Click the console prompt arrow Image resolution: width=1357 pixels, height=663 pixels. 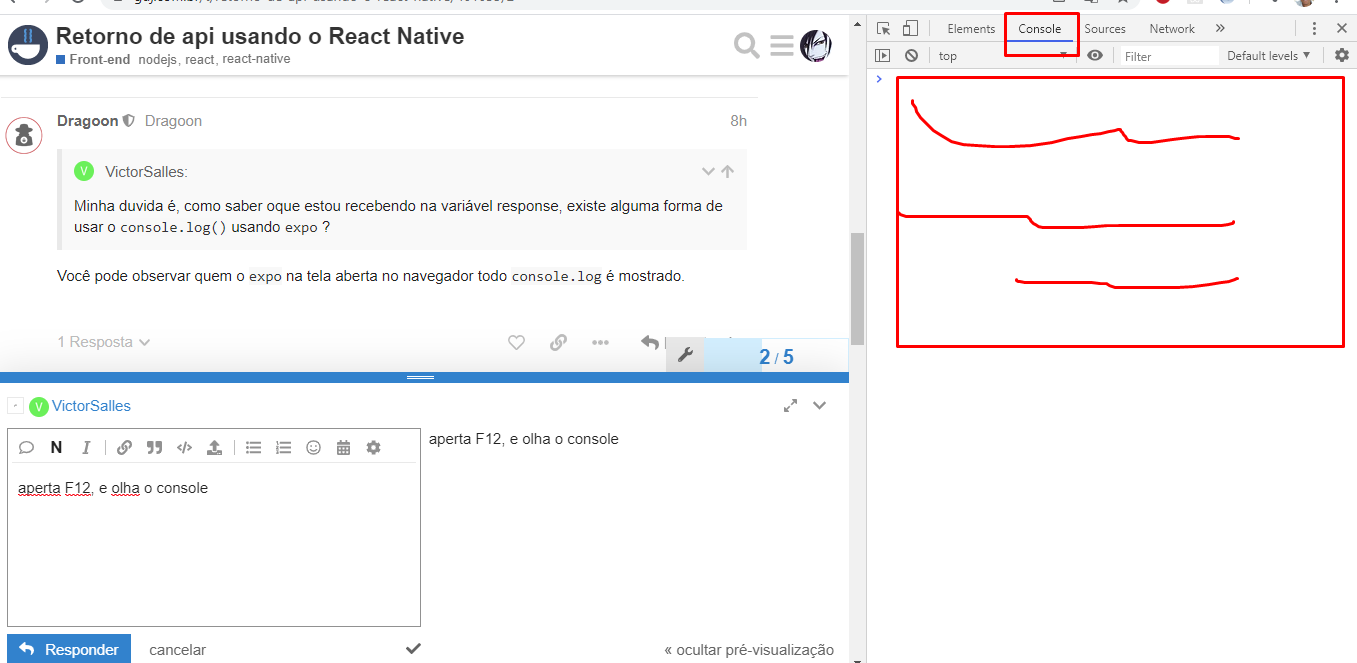879,78
